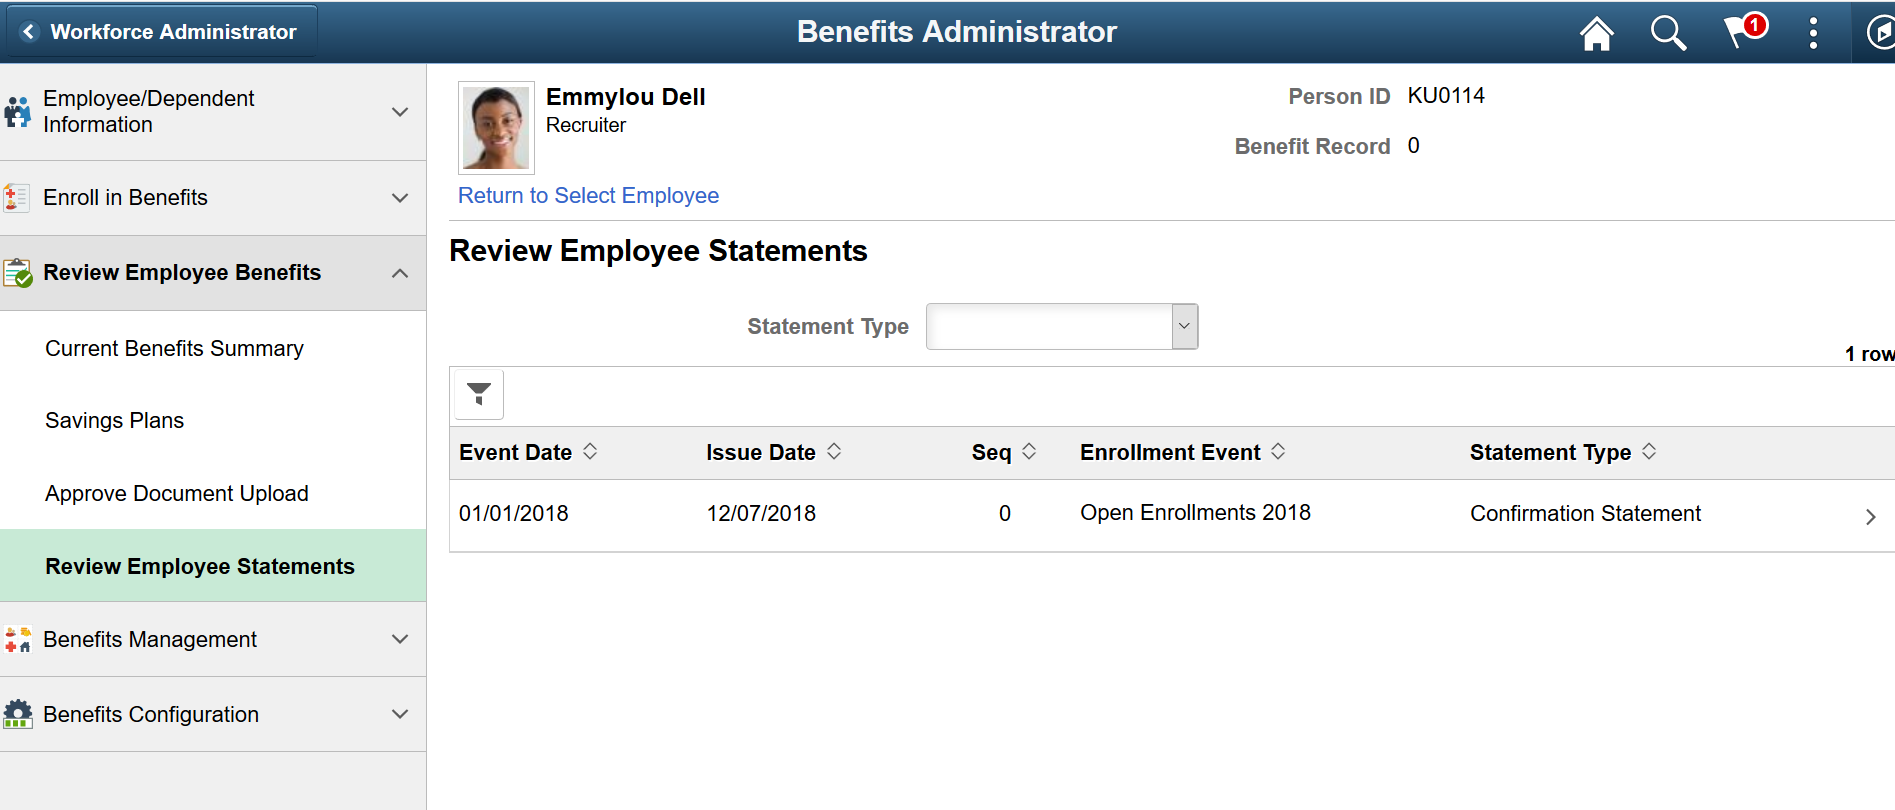Open notifications flag icon
The height and width of the screenshot is (810, 1895).
pyautogui.click(x=1743, y=31)
